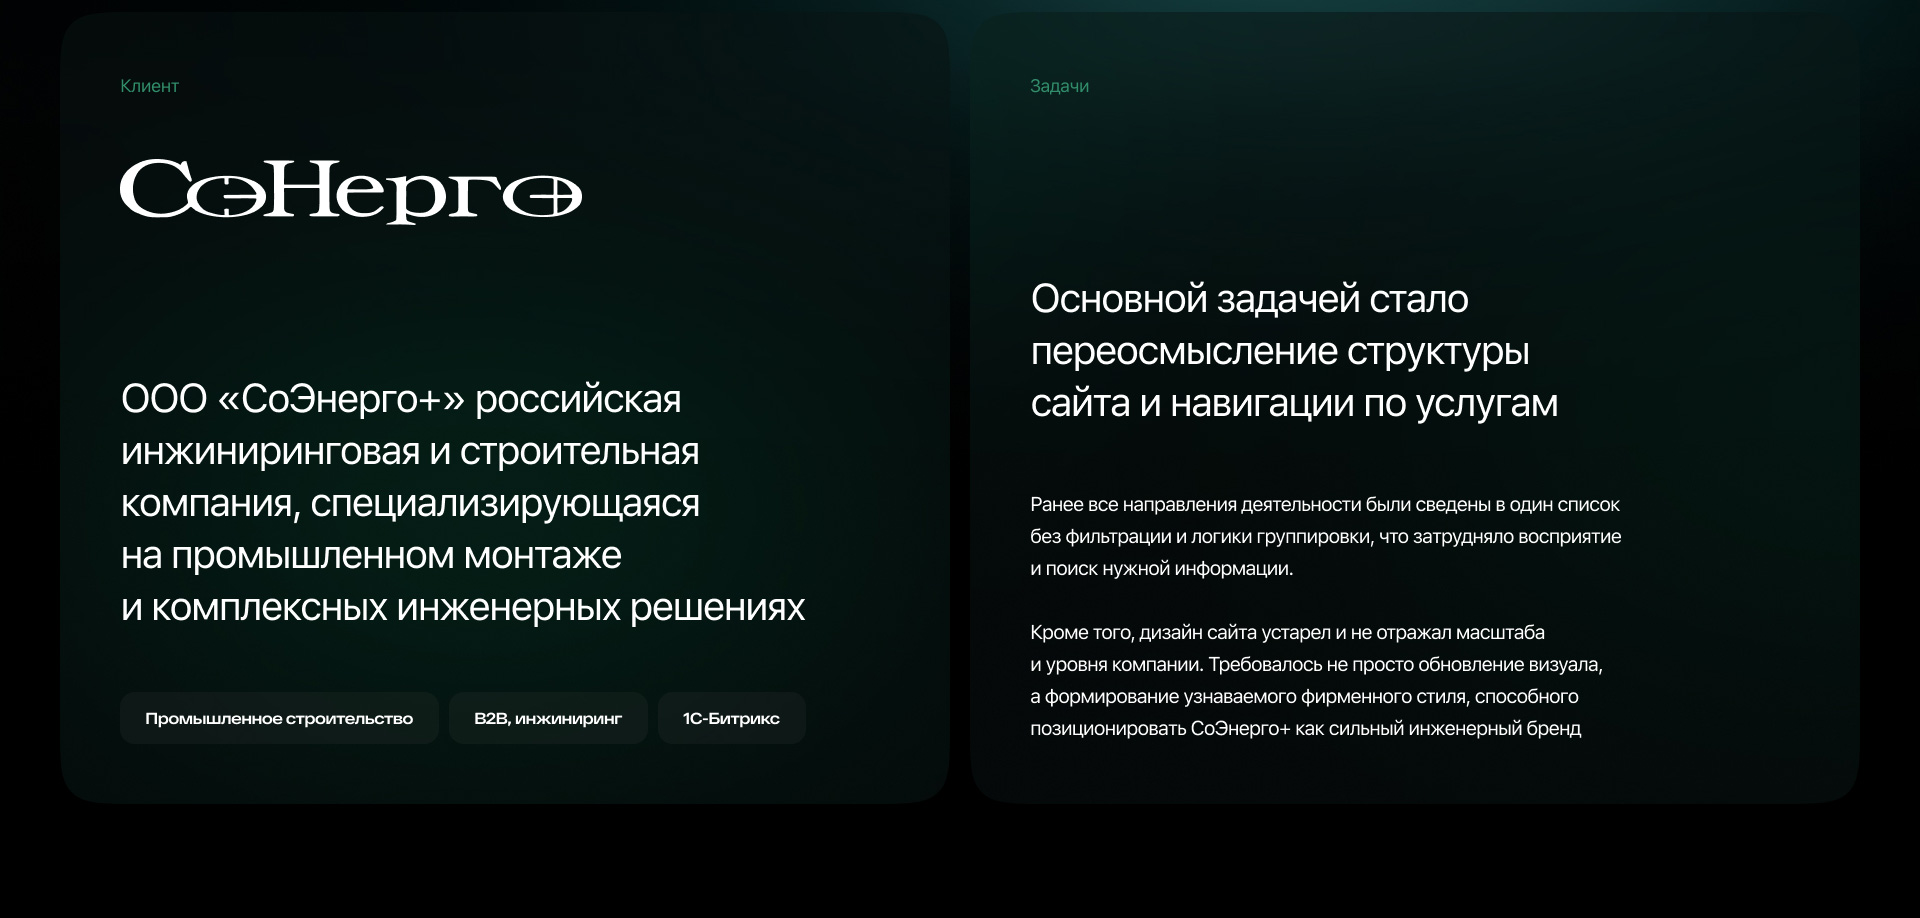This screenshot has height=918, width=1920.
Task: Click the text 'компания, специализирующаяся'
Action: [410, 503]
